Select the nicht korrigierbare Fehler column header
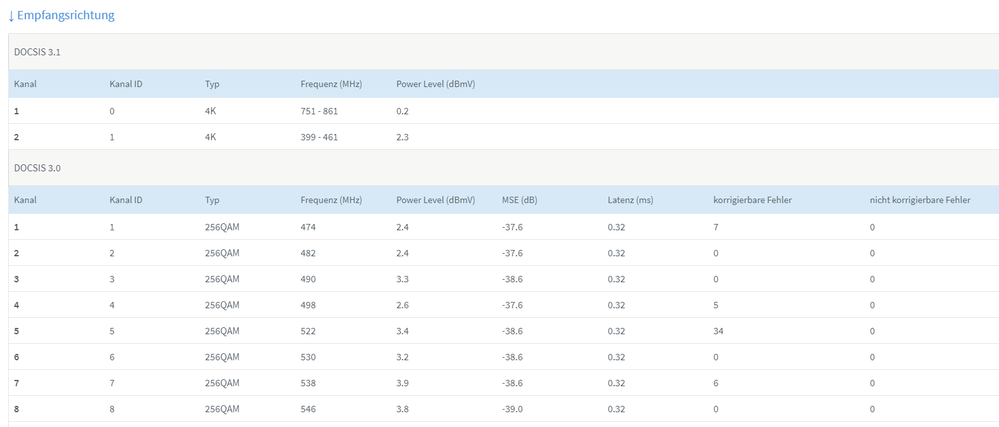The width and height of the screenshot is (999, 427). (x=919, y=200)
